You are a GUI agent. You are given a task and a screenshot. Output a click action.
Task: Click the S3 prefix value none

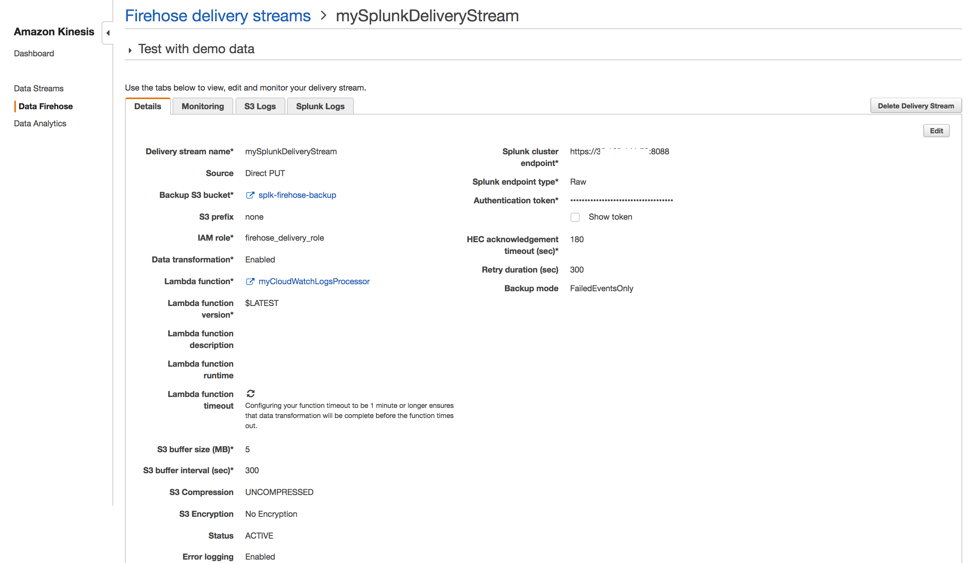(x=254, y=217)
